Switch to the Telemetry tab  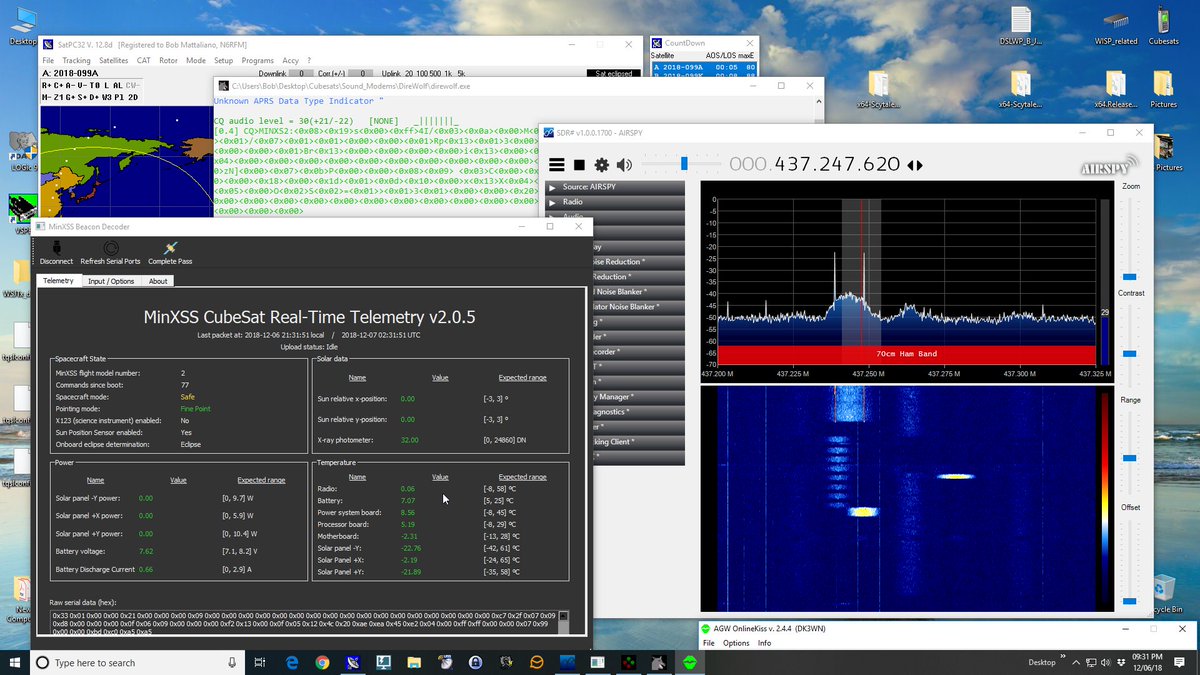pyautogui.click(x=58, y=281)
